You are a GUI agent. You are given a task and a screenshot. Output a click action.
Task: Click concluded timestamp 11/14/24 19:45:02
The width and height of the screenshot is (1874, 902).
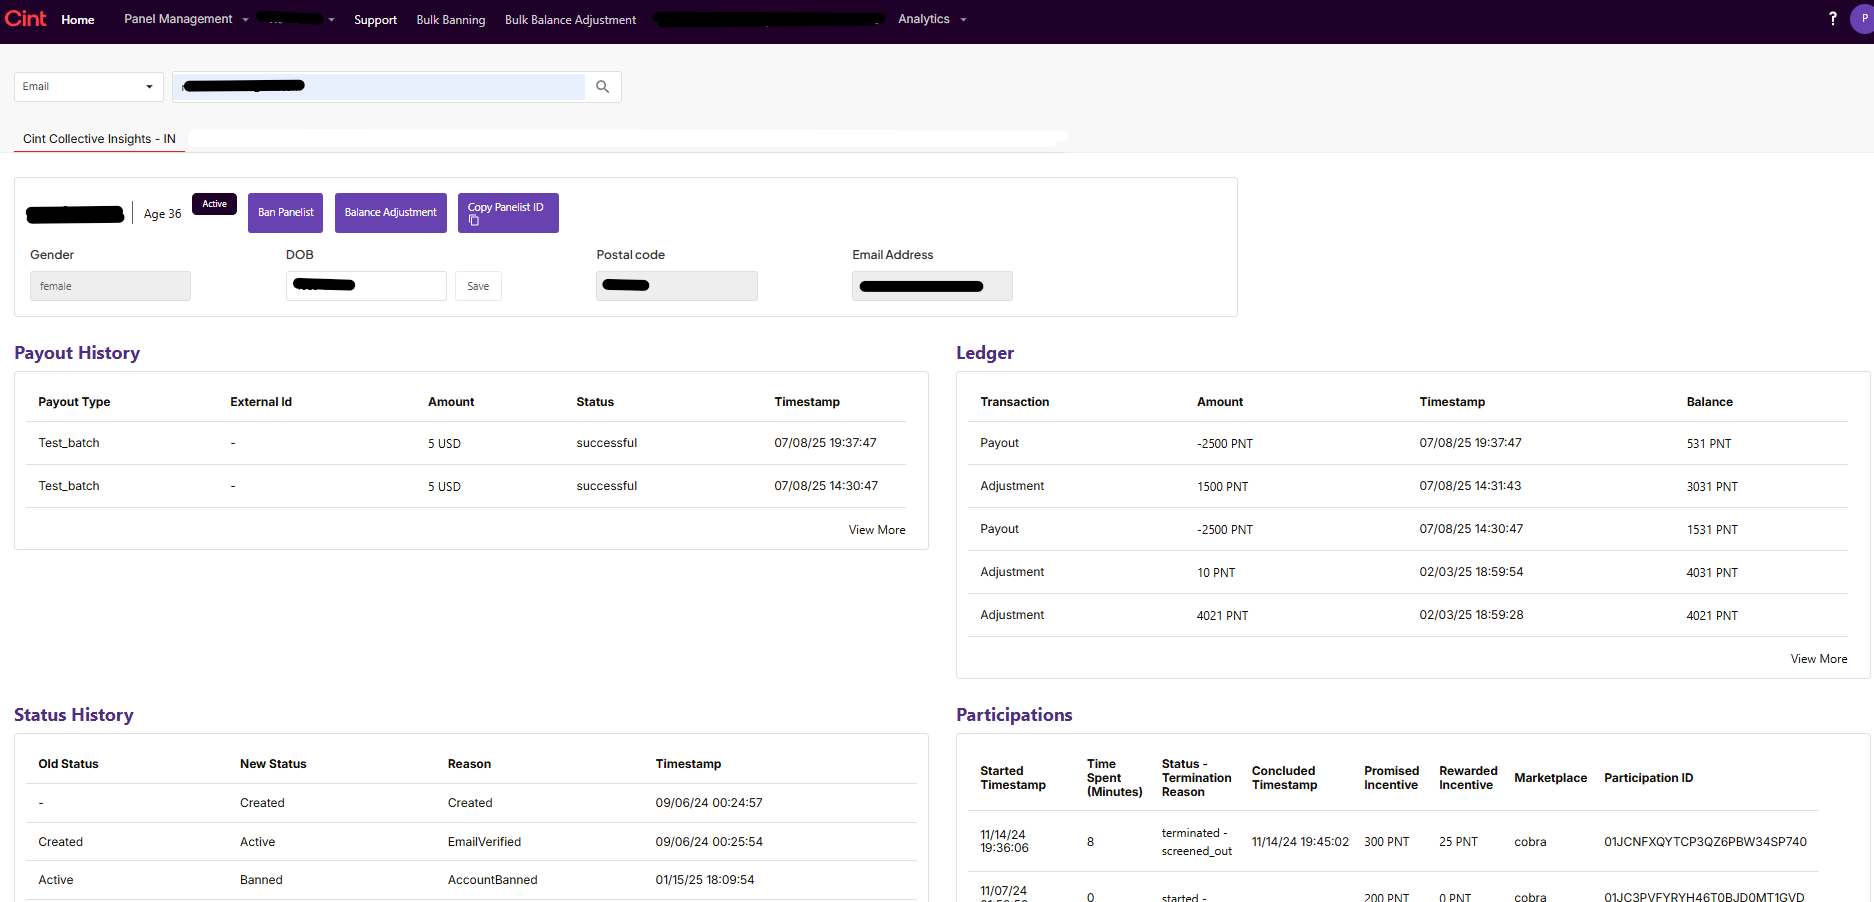click(1300, 842)
